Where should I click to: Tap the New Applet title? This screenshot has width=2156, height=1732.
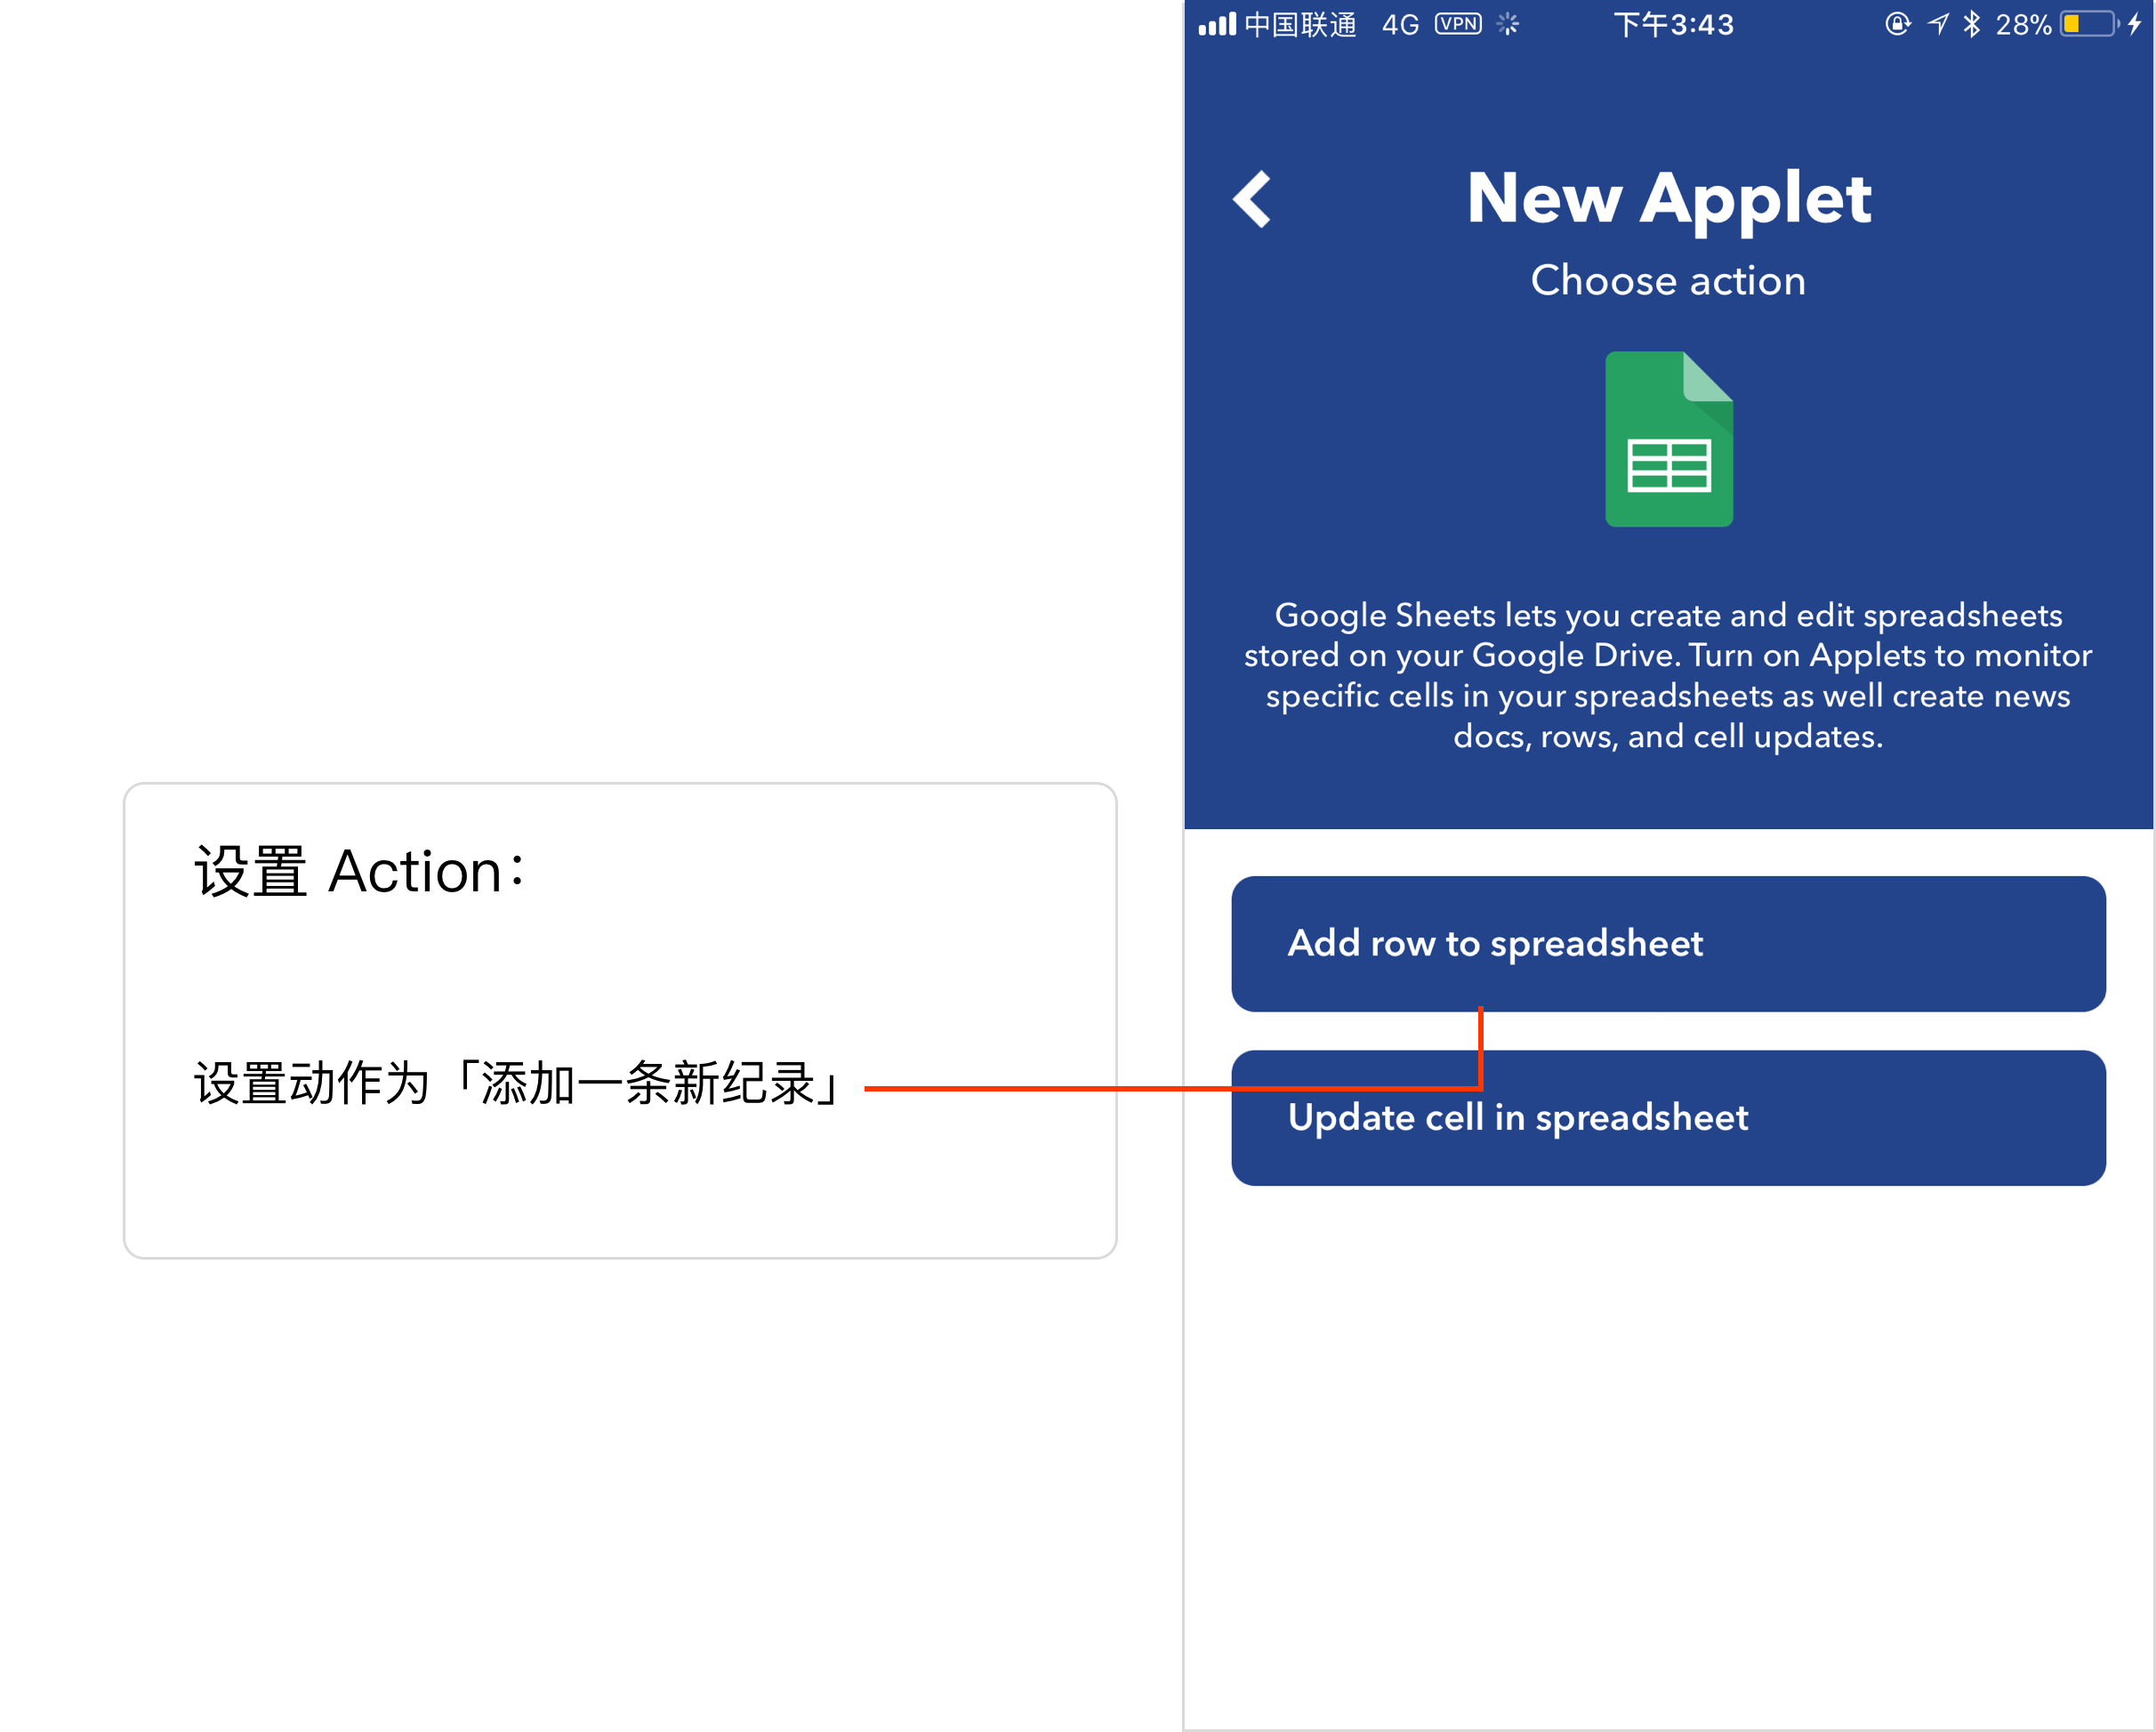coord(1669,199)
